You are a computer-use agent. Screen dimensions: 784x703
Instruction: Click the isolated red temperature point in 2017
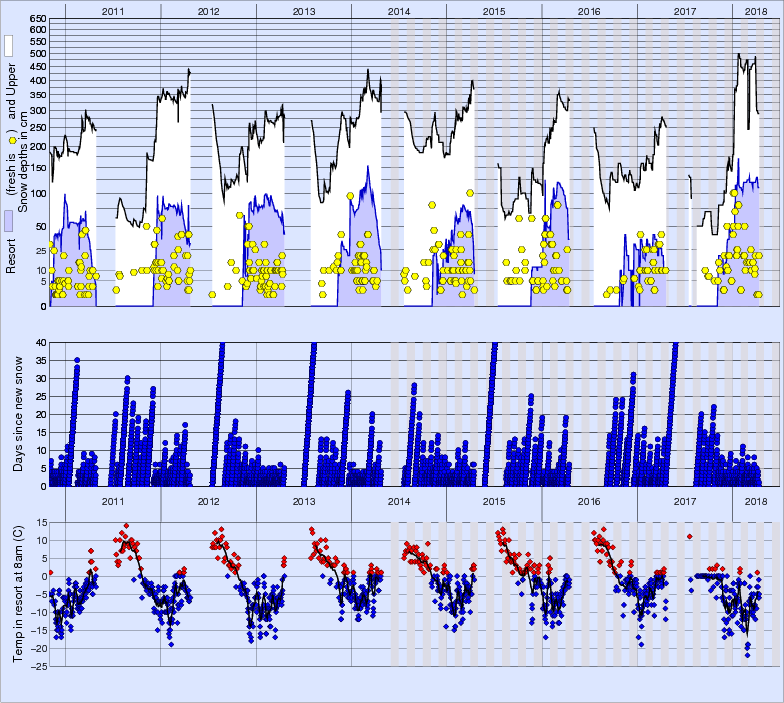point(689,536)
